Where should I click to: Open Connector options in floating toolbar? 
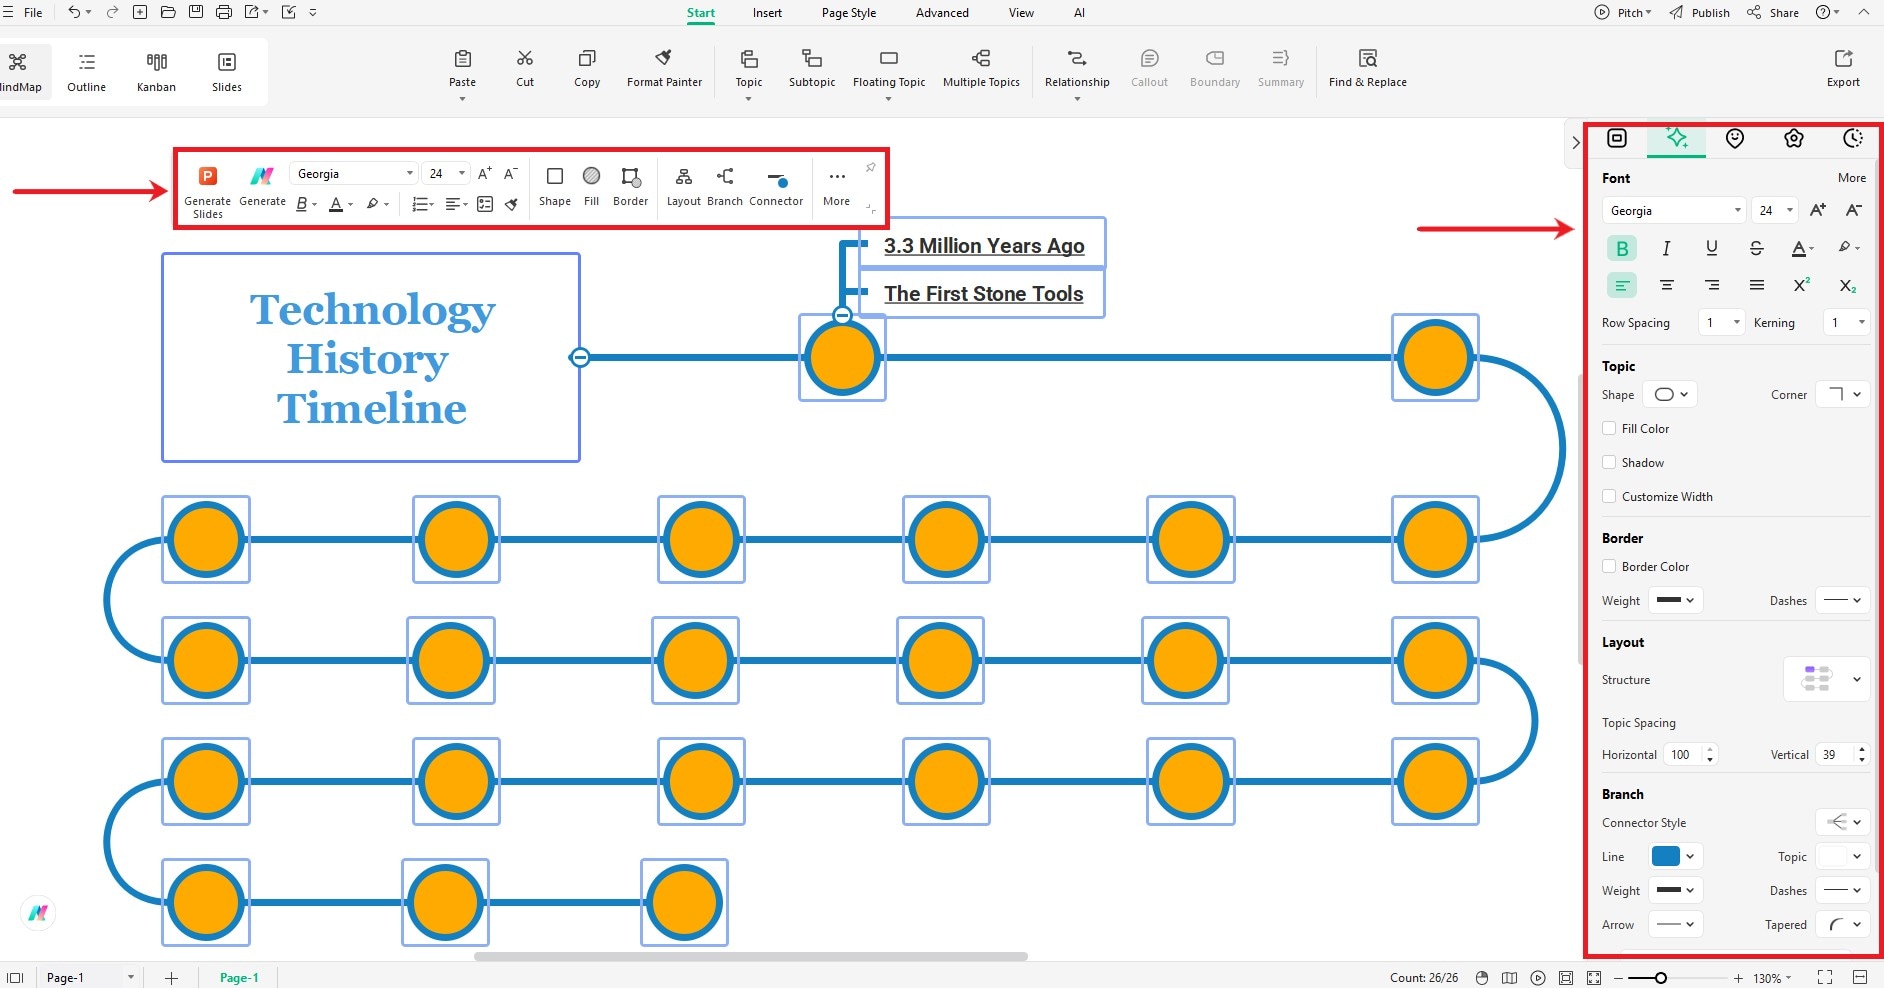[776, 187]
